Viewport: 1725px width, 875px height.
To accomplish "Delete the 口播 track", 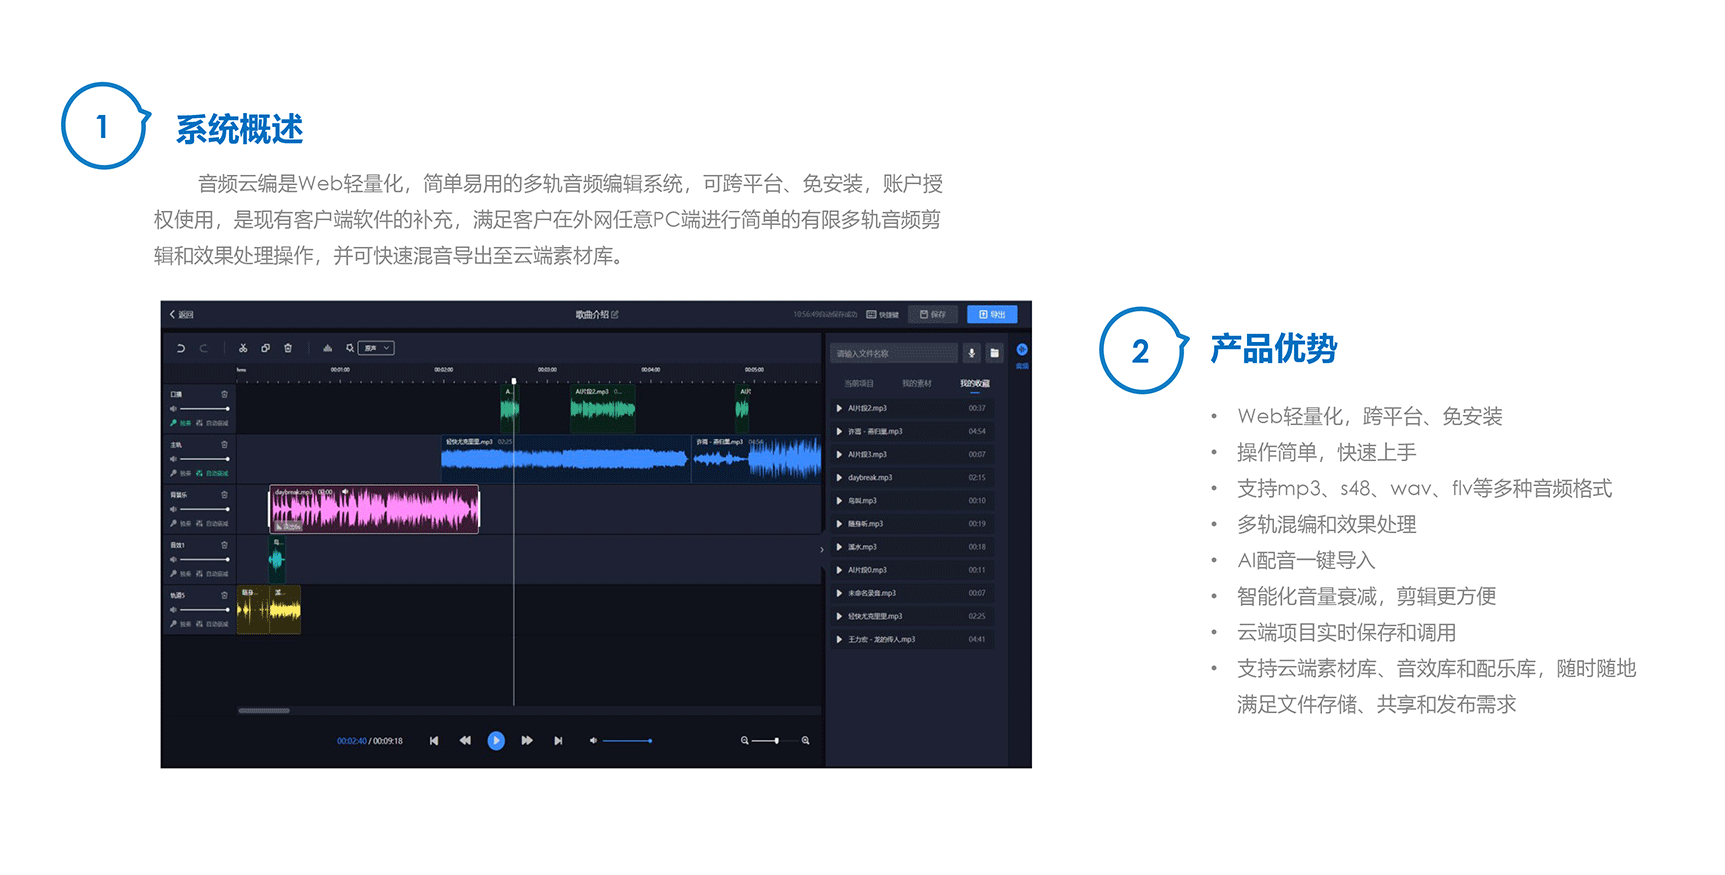I will click(224, 394).
